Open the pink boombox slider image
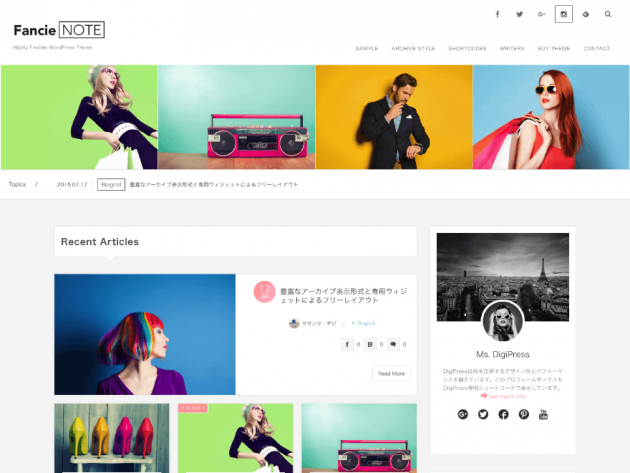The image size is (630, 473). click(237, 117)
